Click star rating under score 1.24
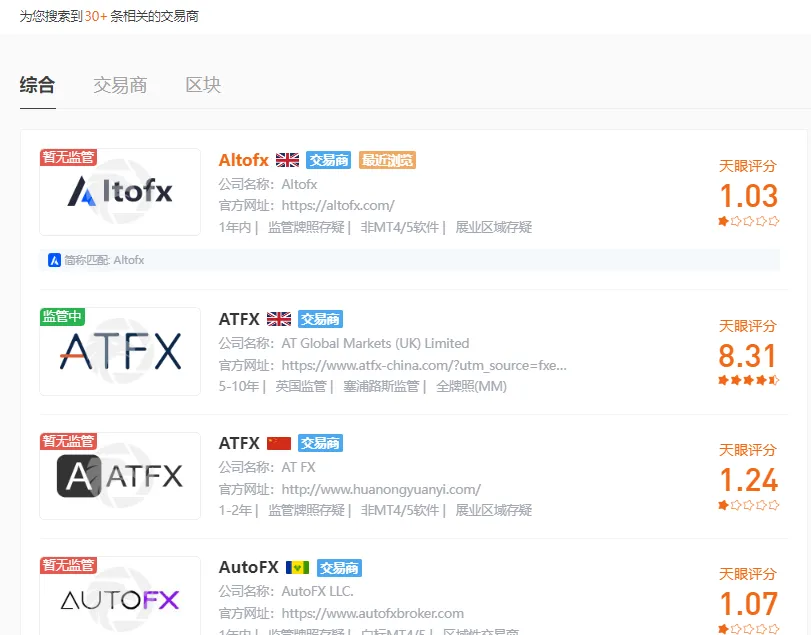The width and height of the screenshot is (811, 635). click(x=748, y=505)
